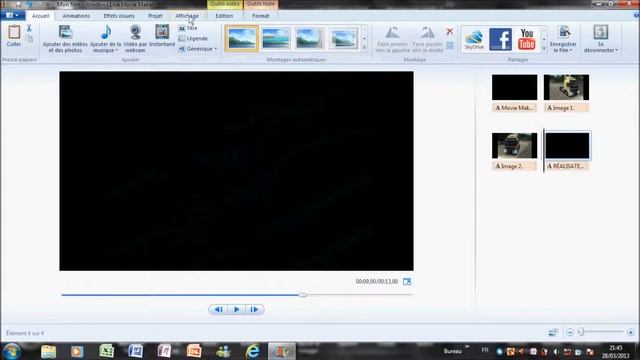The image size is (640, 360).
Task: Add a Titre to the movie
Action: point(188,28)
